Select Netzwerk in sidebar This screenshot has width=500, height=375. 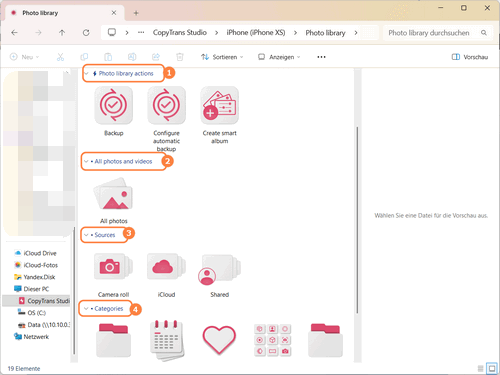coord(31,337)
